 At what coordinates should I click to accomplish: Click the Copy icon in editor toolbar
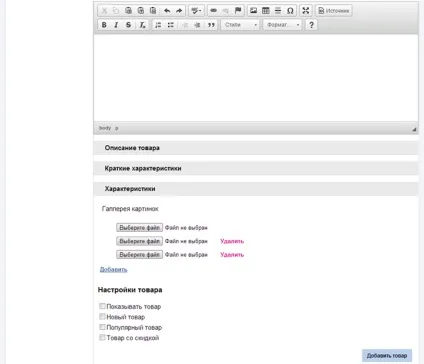[116, 11]
